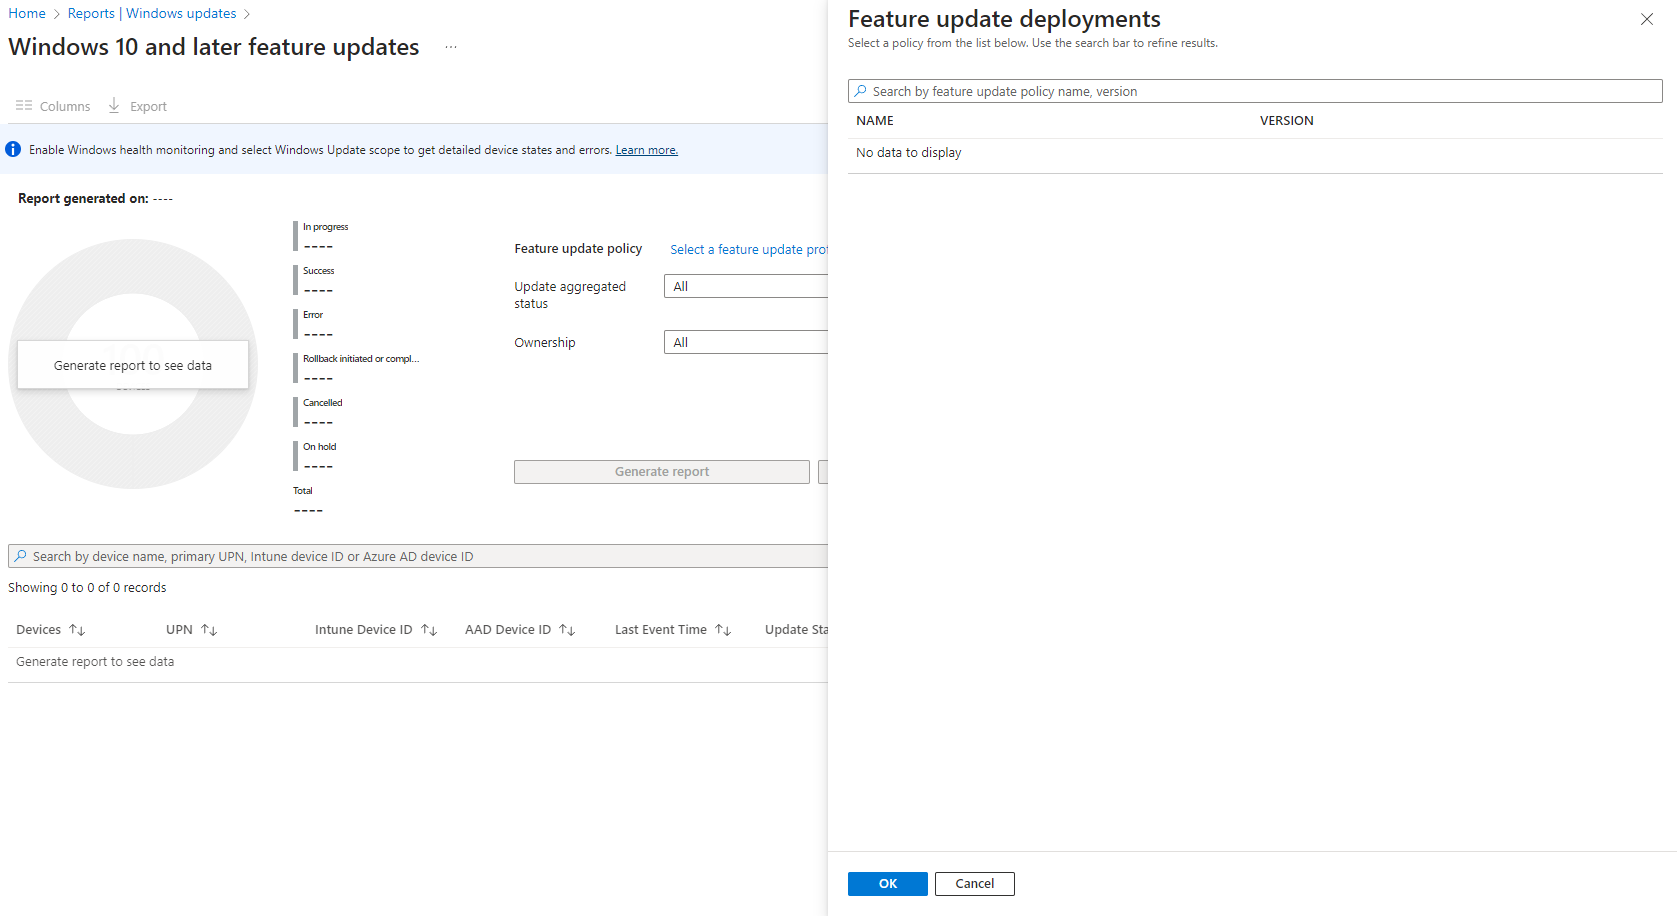Click the device search magnifier icon
The image size is (1677, 916).
click(20, 556)
